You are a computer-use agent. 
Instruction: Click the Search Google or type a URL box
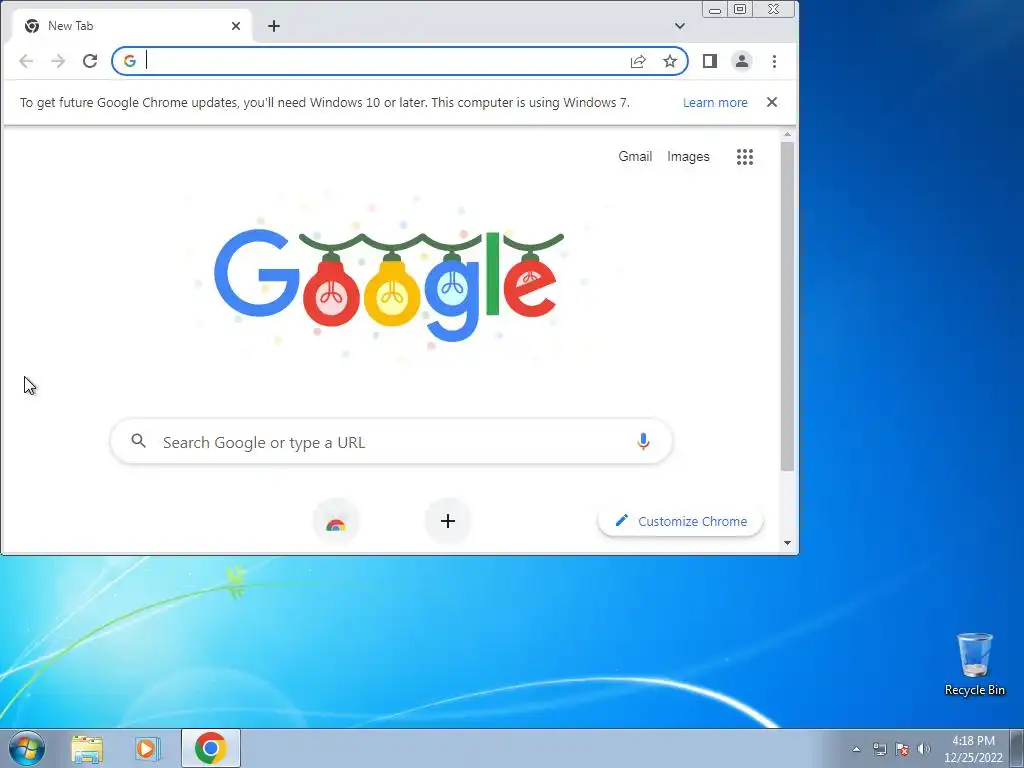coord(391,442)
